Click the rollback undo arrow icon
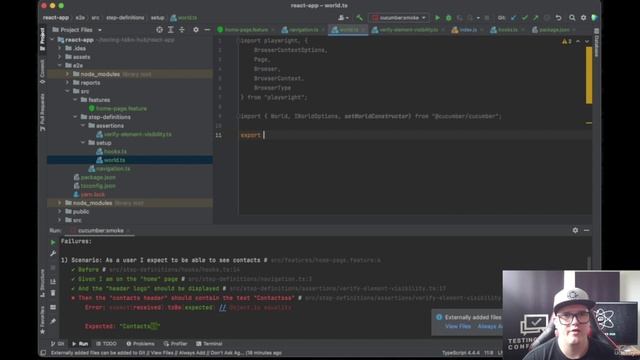The height and width of the screenshot is (360, 640). [558, 18]
